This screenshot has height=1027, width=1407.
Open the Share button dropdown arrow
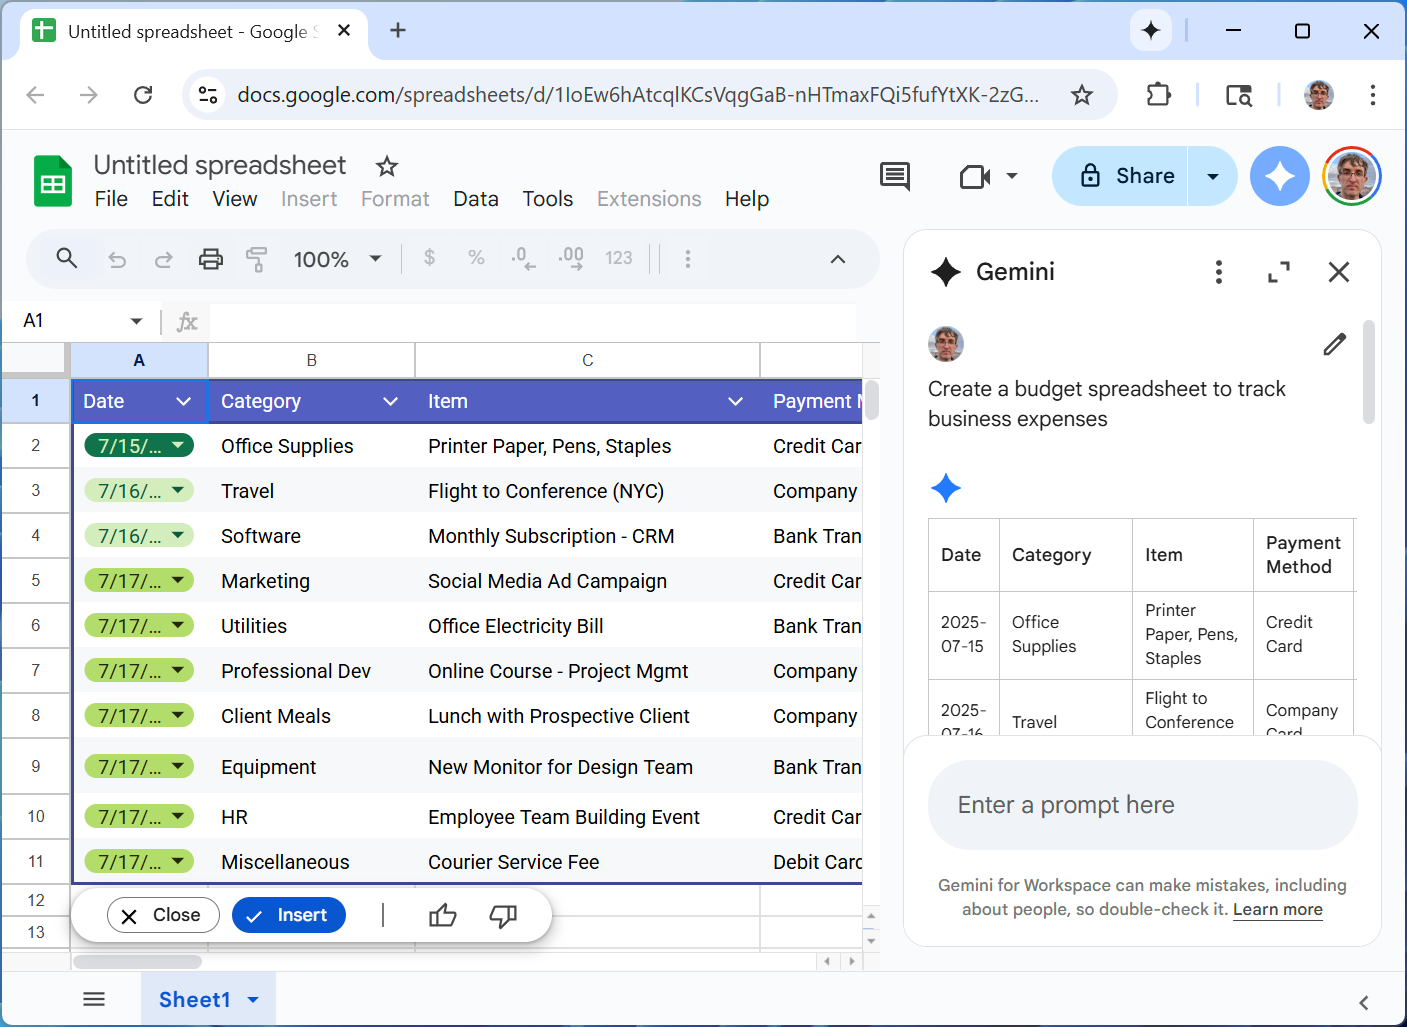pyautogui.click(x=1213, y=176)
